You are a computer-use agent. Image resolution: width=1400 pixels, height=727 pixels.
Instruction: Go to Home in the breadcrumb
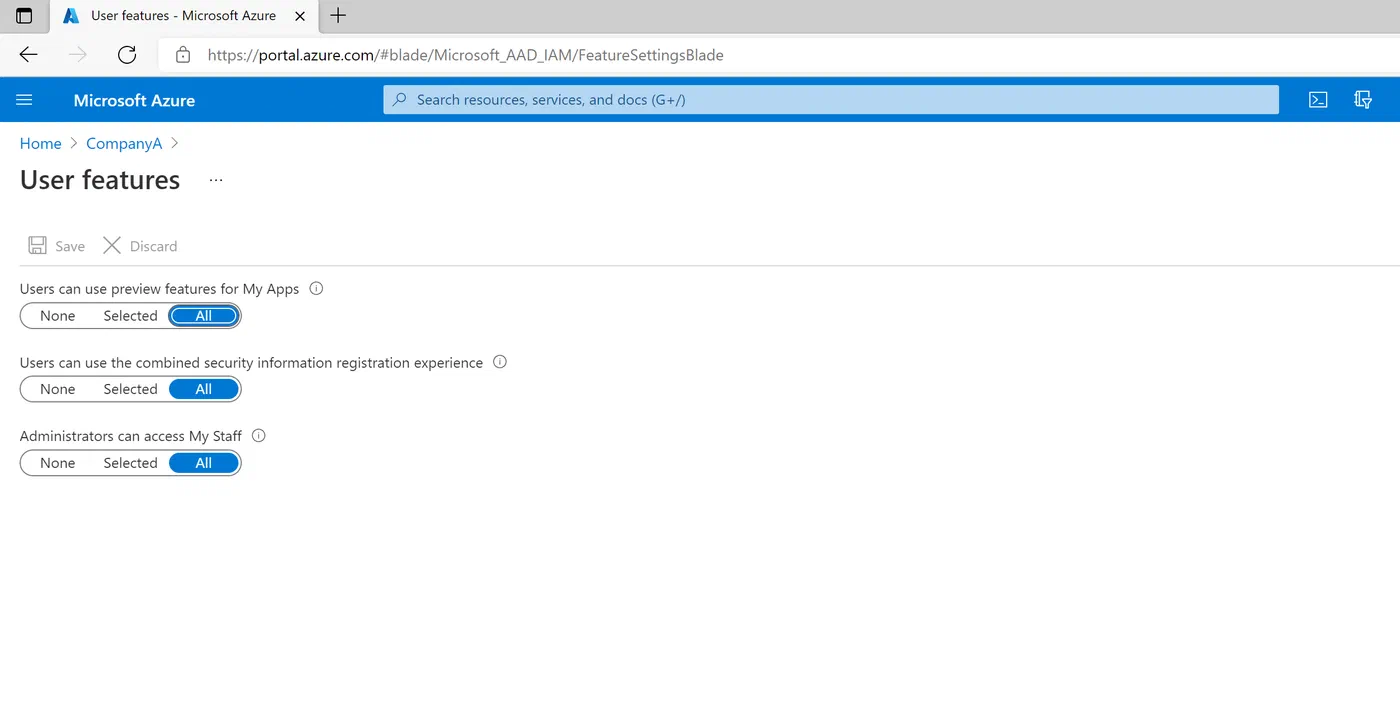coord(41,144)
